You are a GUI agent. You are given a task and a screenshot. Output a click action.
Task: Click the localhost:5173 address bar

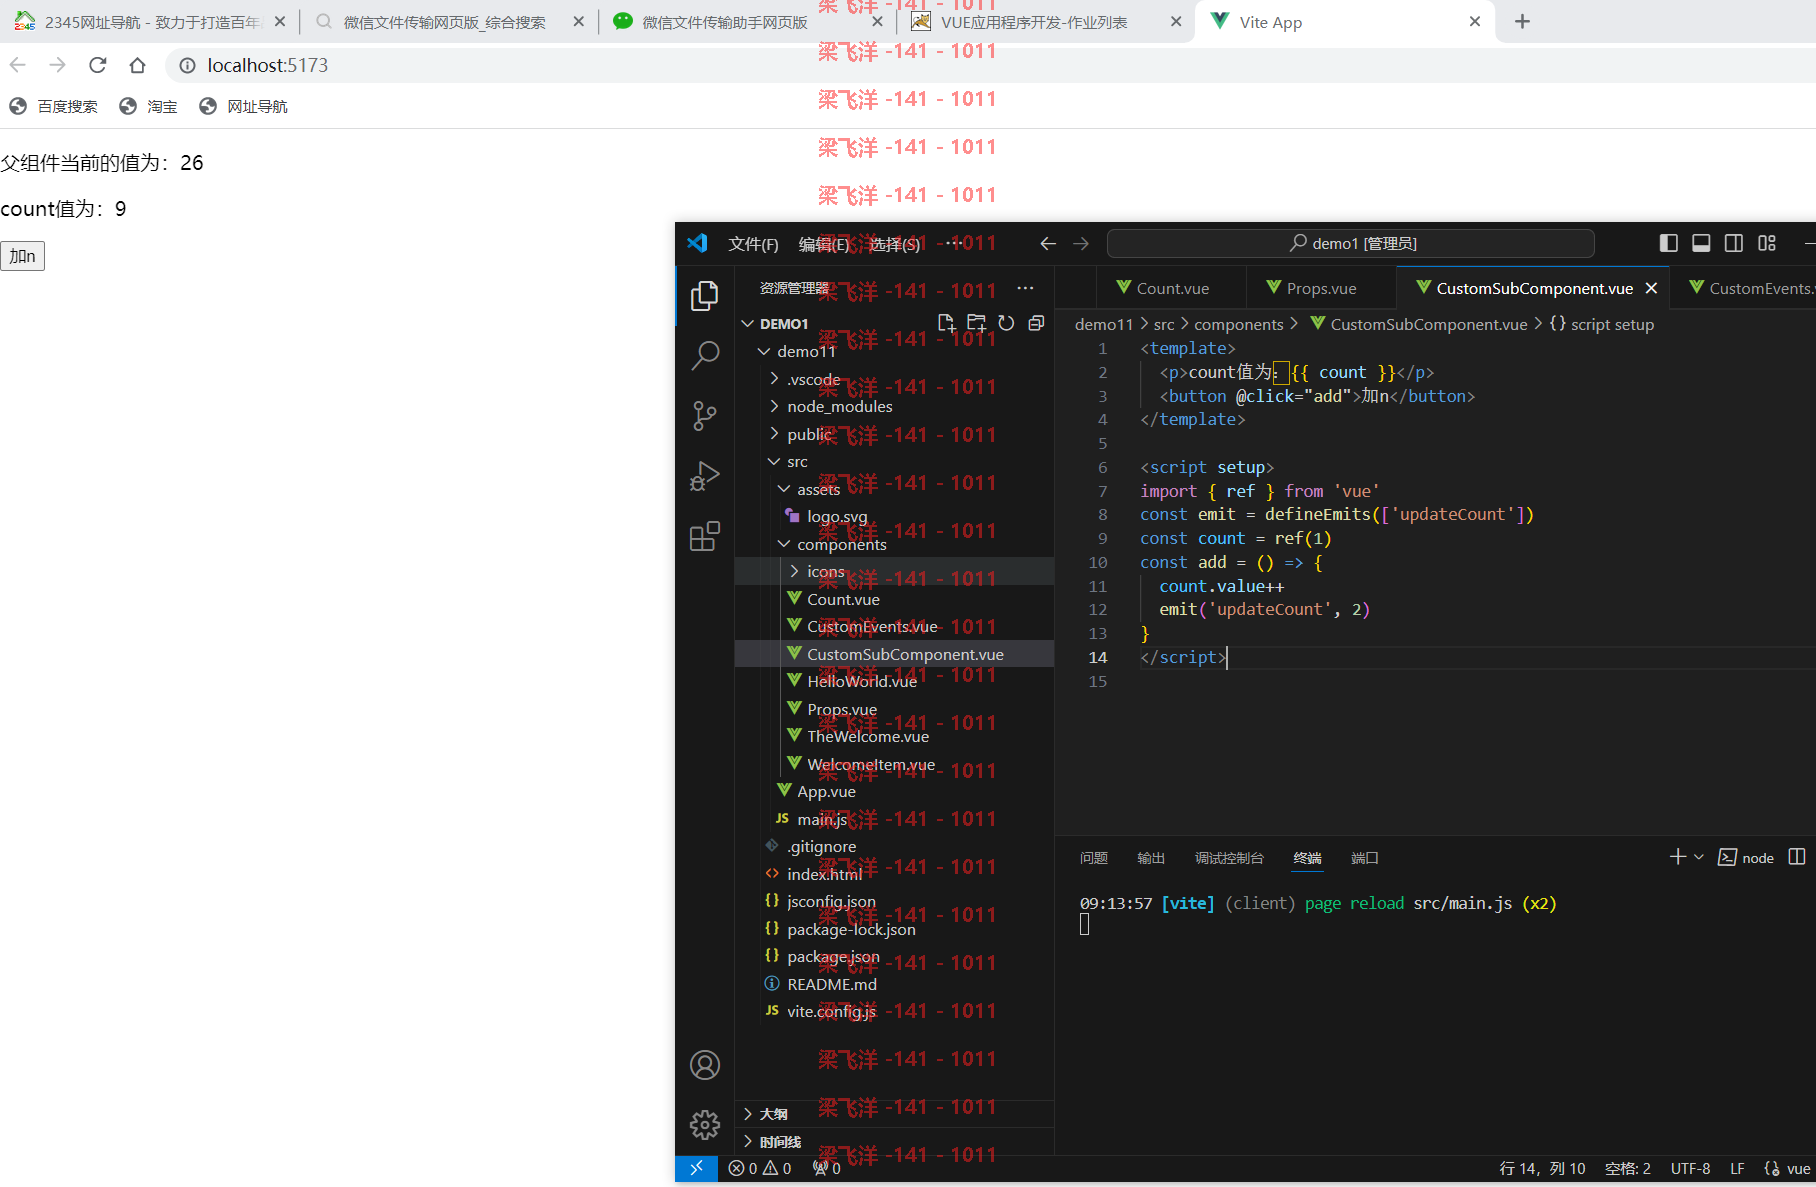[268, 65]
